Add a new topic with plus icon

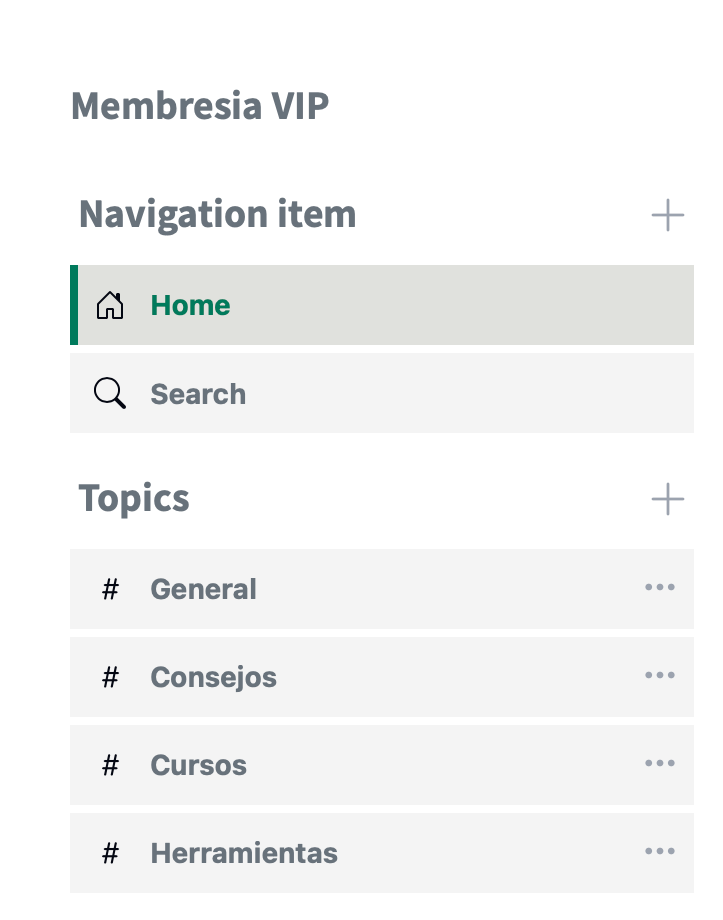coord(667,499)
